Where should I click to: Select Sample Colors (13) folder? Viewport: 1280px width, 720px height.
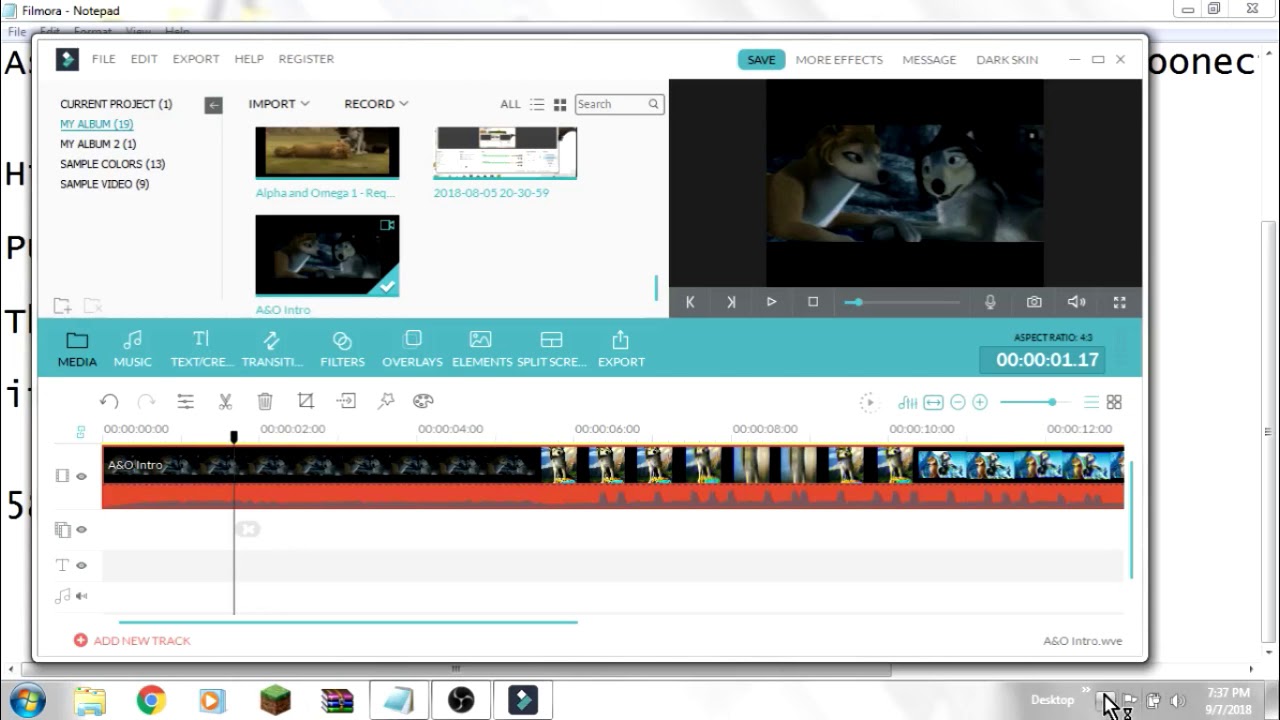tap(112, 164)
